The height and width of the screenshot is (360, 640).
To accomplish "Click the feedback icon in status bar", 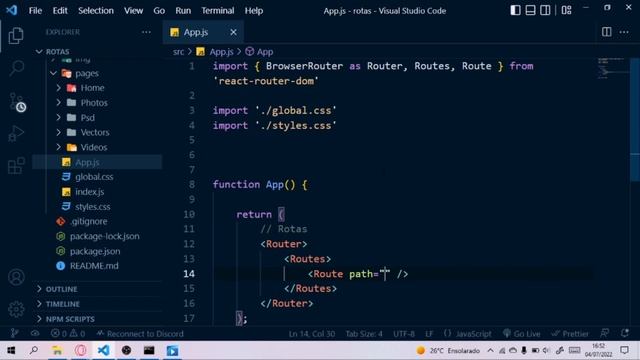I will 604,333.
